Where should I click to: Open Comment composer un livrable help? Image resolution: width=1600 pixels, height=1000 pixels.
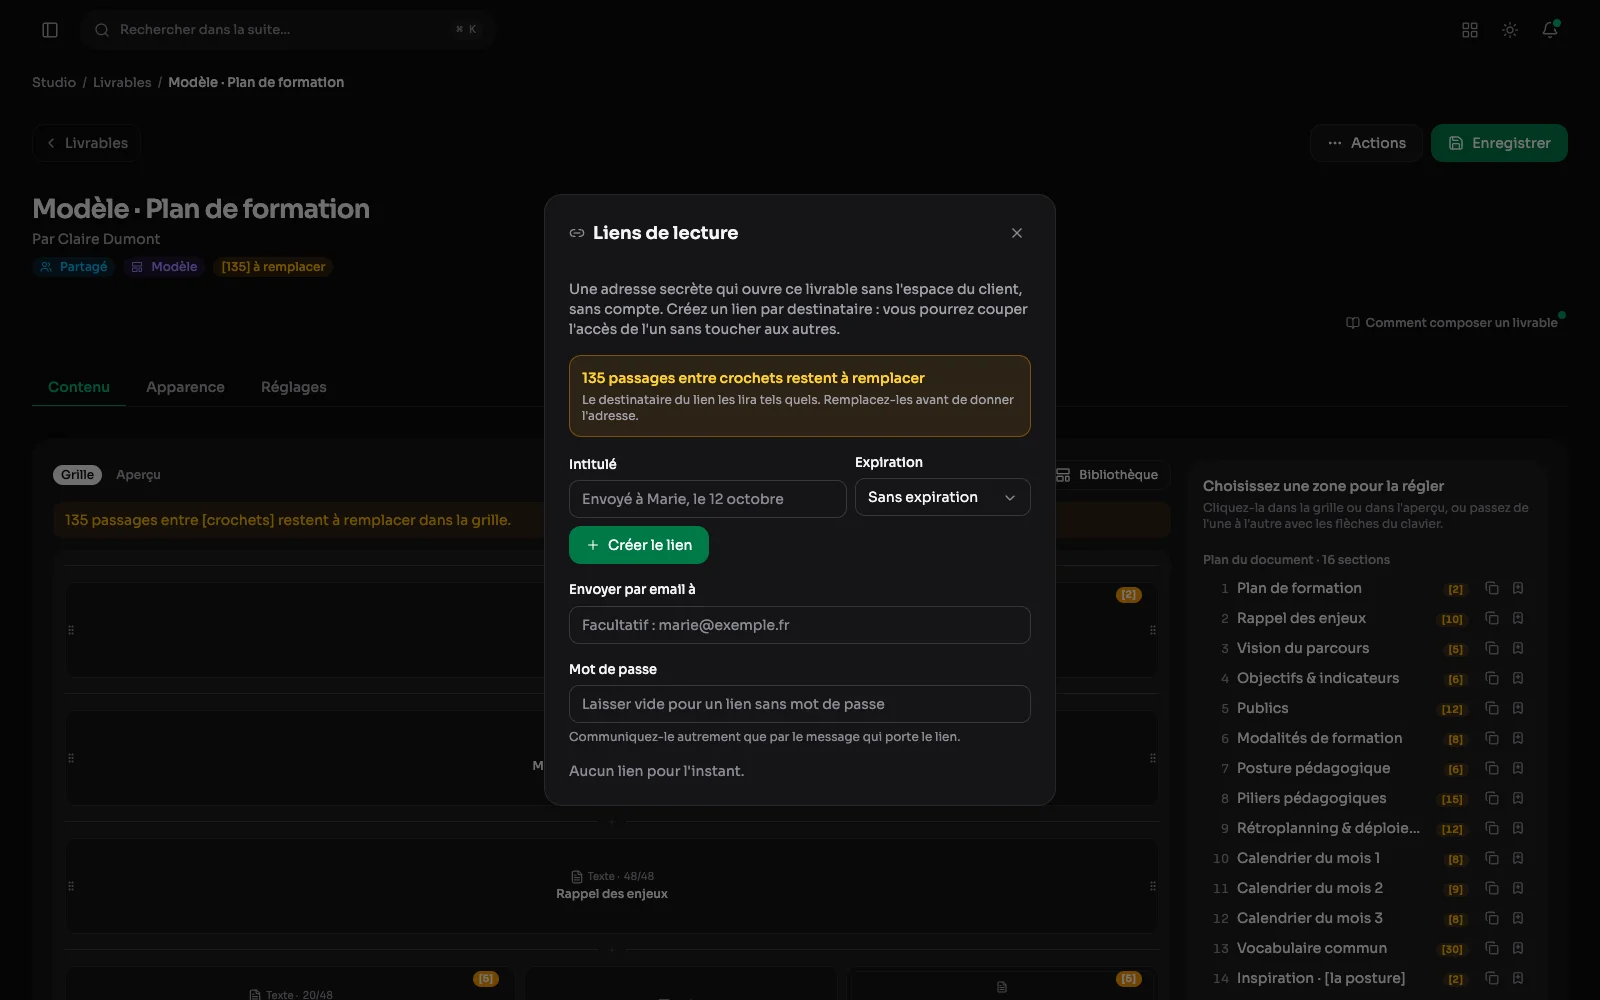point(1451,322)
